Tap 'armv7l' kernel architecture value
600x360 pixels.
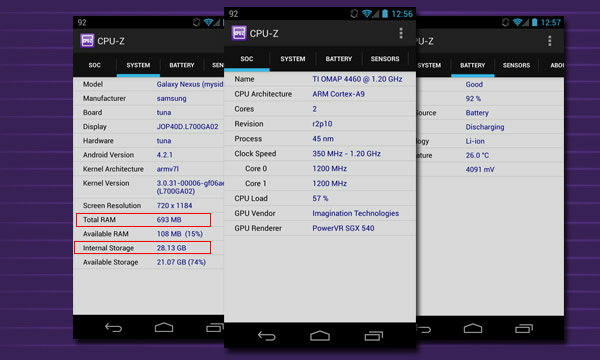tap(168, 169)
